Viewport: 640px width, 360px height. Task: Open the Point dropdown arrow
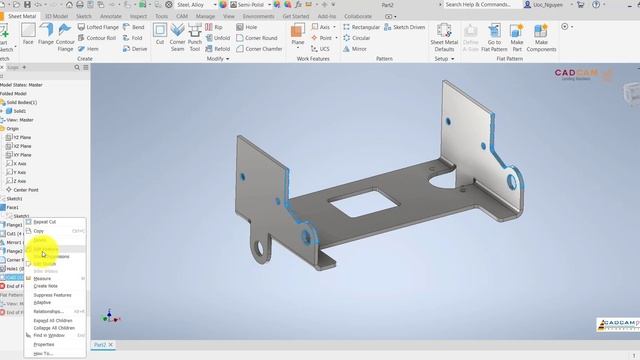(x=336, y=38)
